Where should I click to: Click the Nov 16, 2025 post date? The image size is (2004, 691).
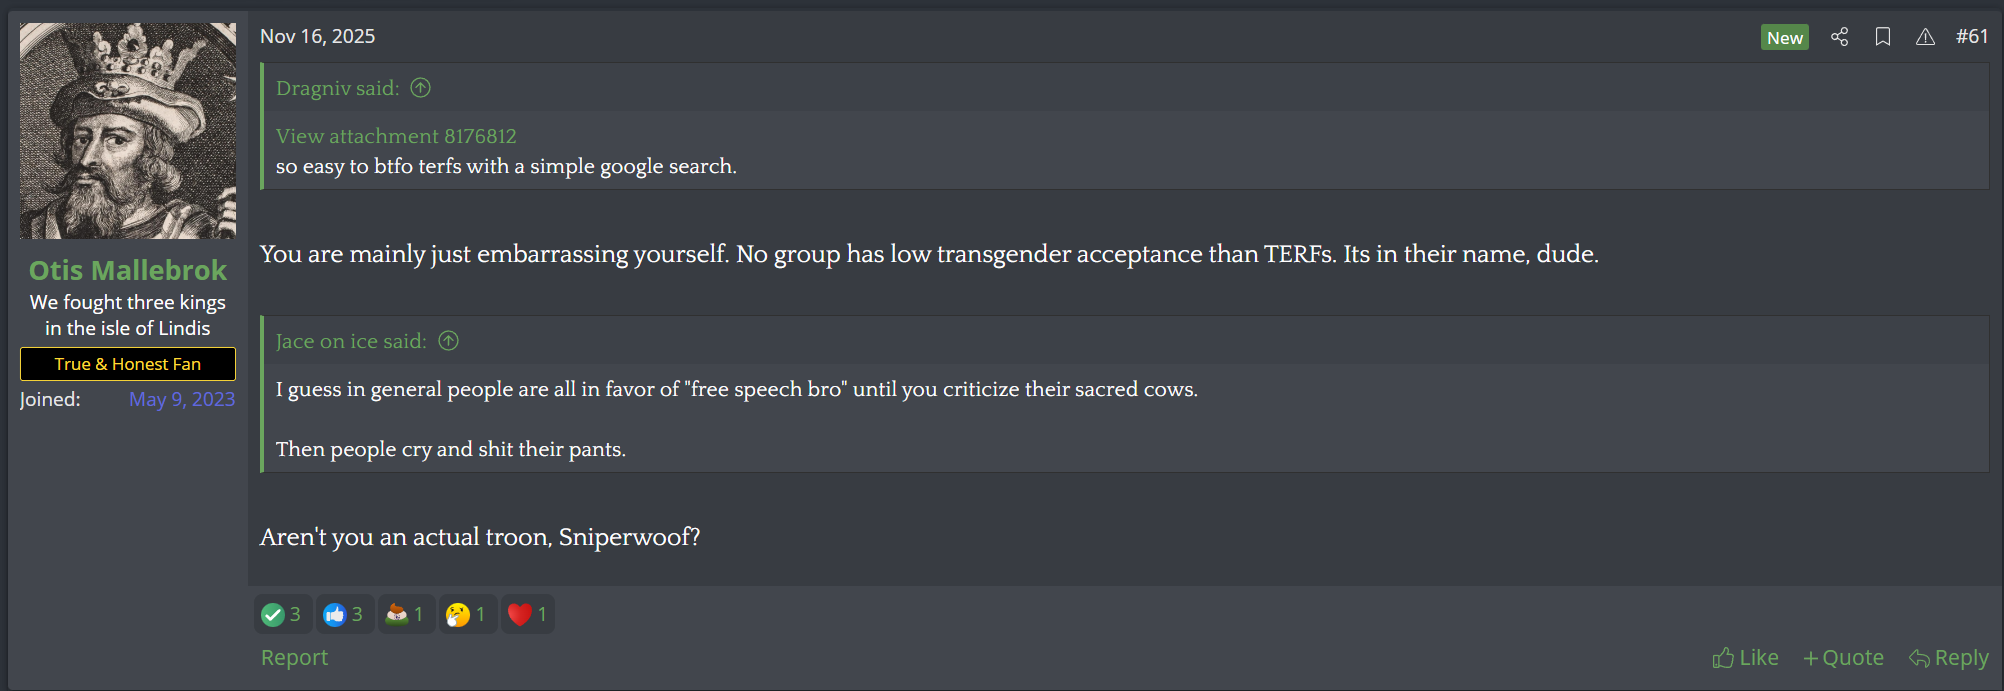point(317,36)
